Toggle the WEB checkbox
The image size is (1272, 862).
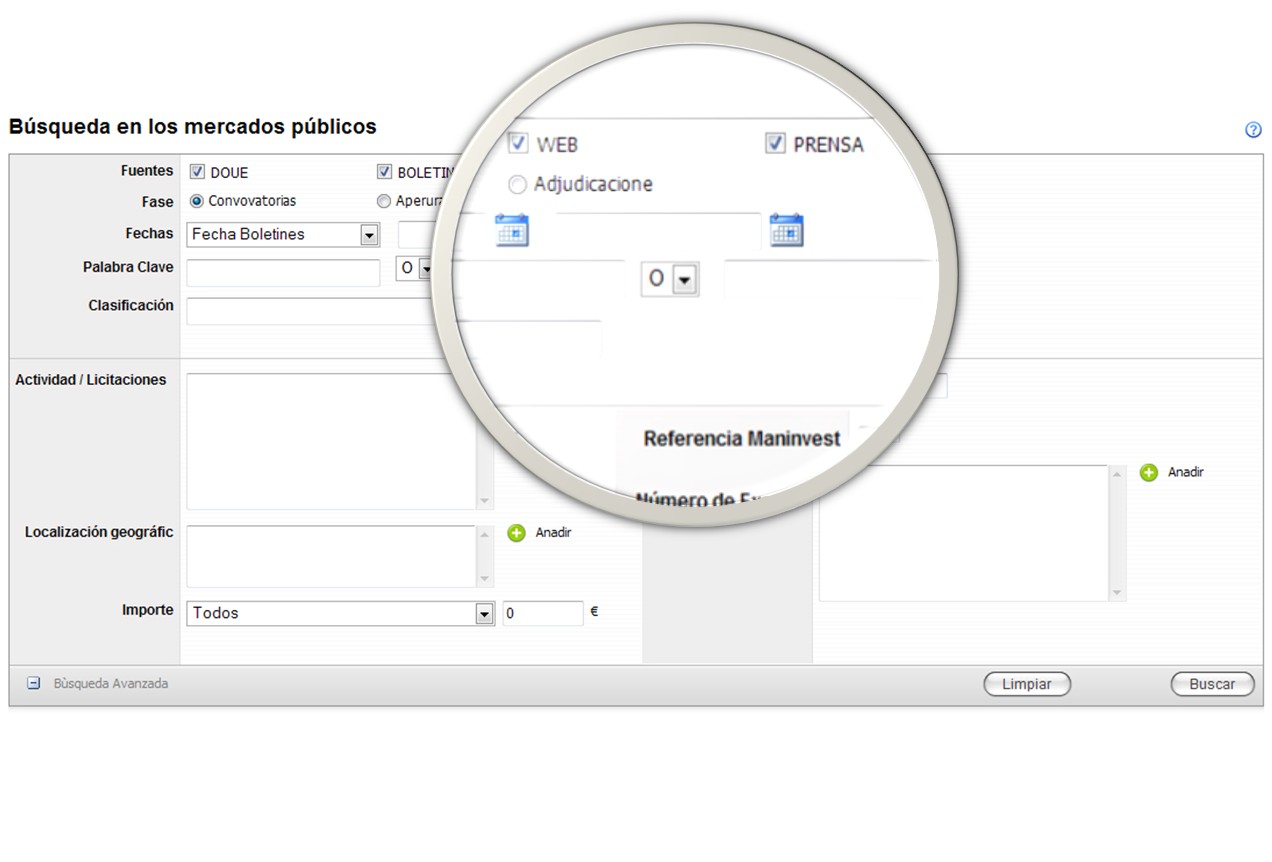pos(518,143)
